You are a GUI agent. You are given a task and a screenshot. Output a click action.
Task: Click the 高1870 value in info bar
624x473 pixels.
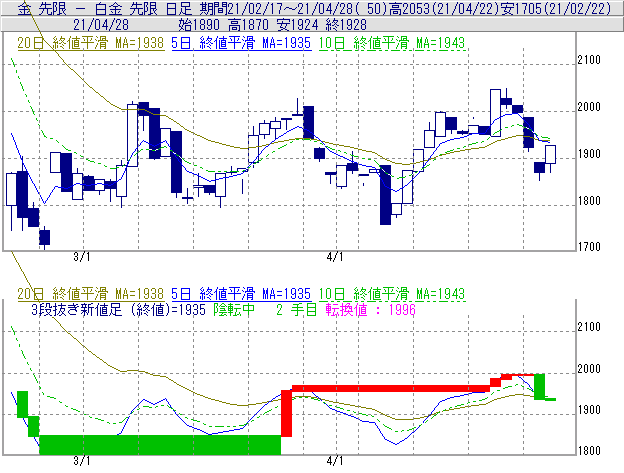click(248, 25)
